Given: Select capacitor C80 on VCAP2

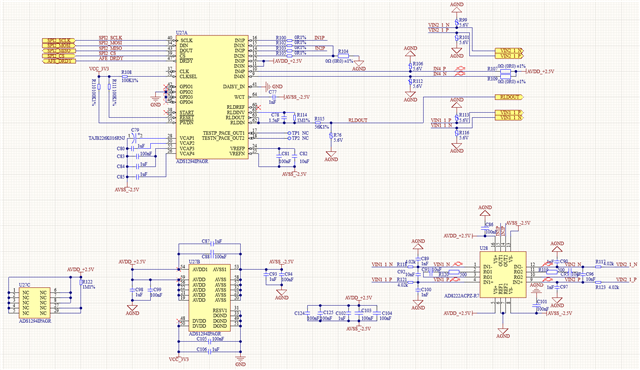Looking at the screenshot, I should (x=133, y=149).
